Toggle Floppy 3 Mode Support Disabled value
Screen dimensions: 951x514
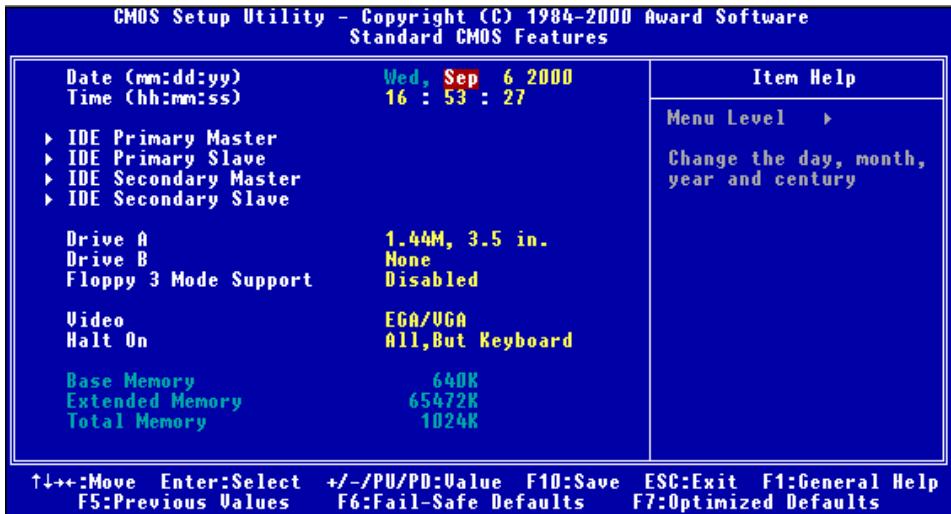coord(431,280)
